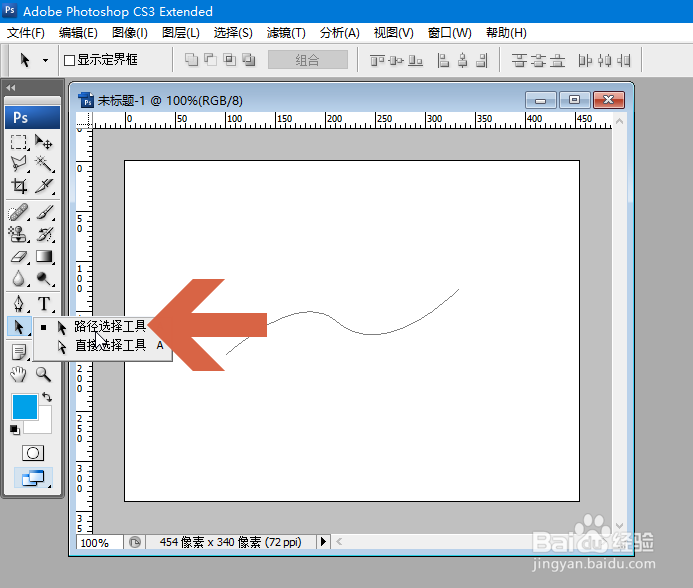Click align bottom edges icon
This screenshot has width=693, height=588.
click(415, 60)
